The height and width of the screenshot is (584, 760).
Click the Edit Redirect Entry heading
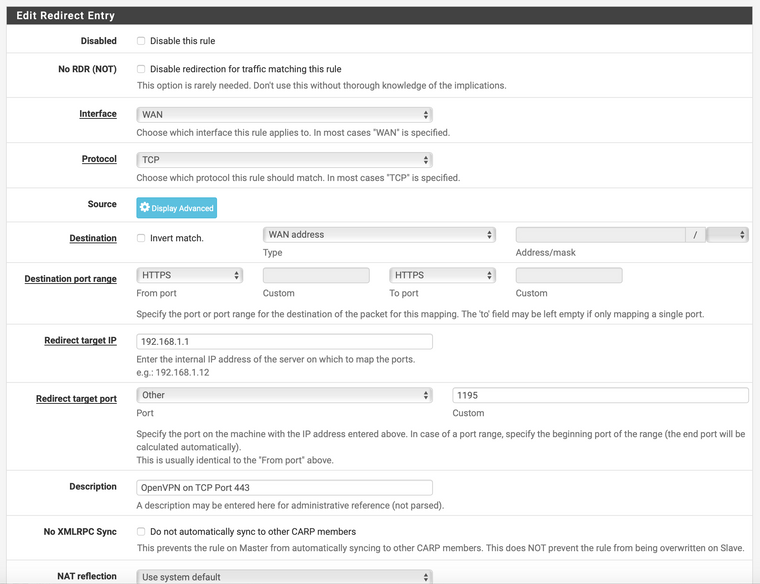pyautogui.click(x=65, y=16)
